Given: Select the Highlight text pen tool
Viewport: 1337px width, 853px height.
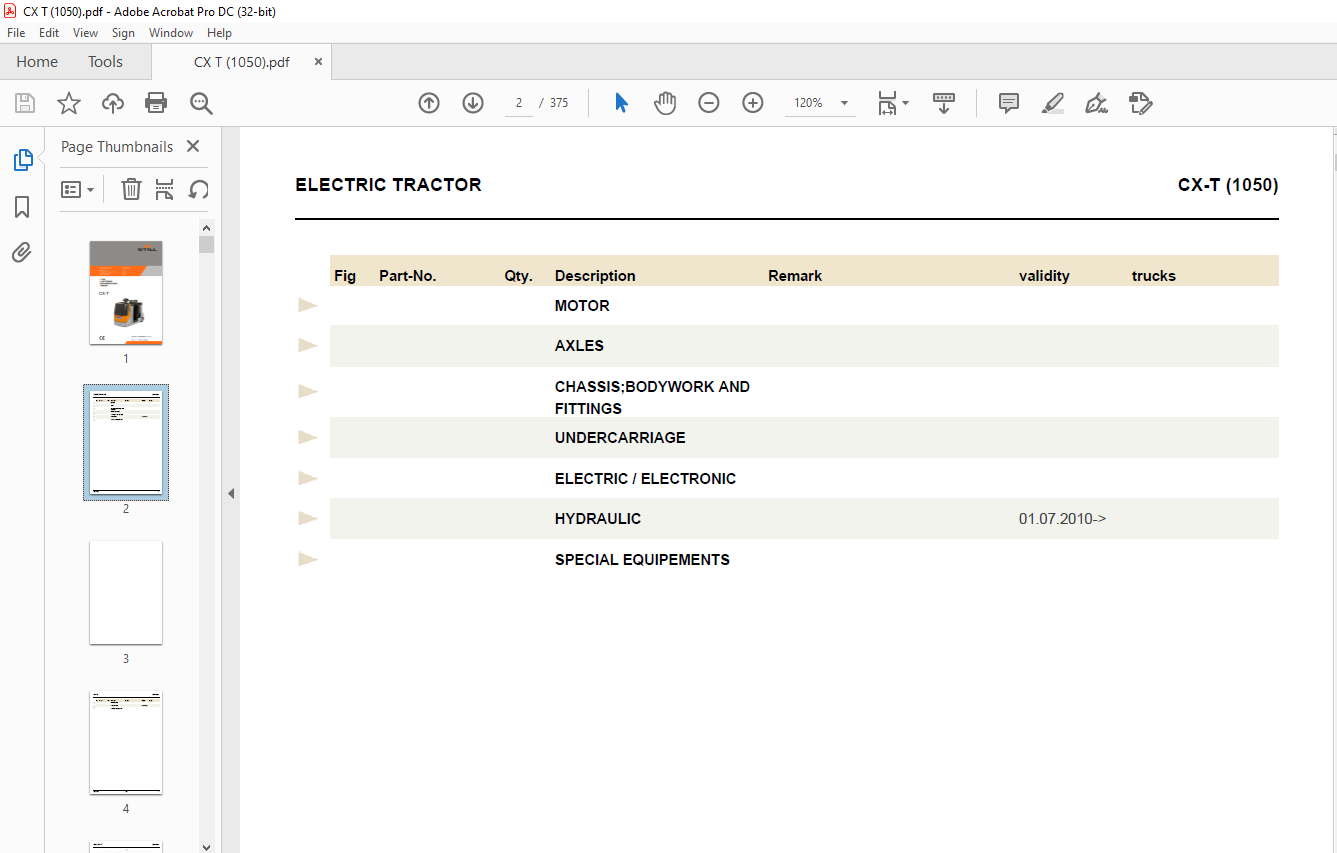Looking at the screenshot, I should [1052, 103].
